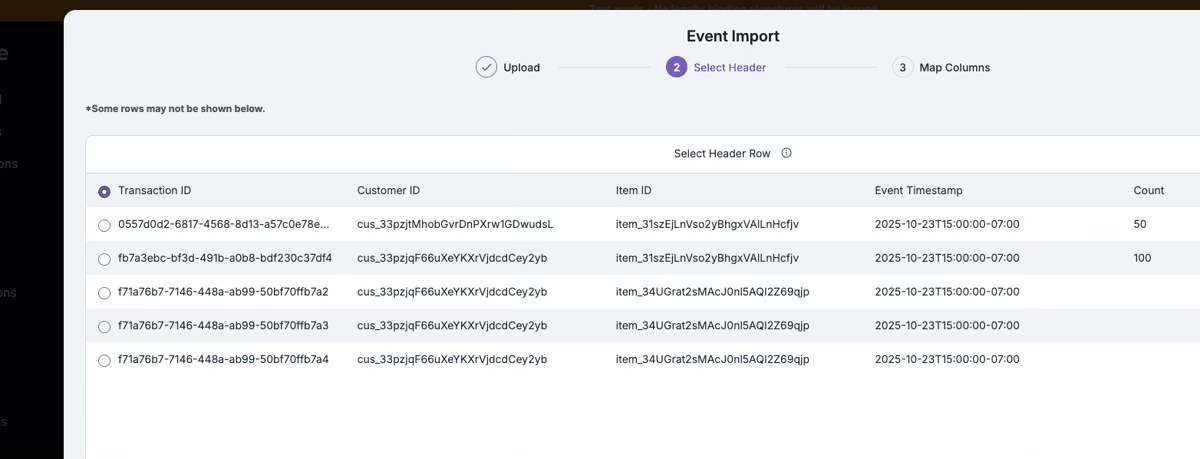
Task: Go to the Upload step label
Action: (x=521, y=68)
